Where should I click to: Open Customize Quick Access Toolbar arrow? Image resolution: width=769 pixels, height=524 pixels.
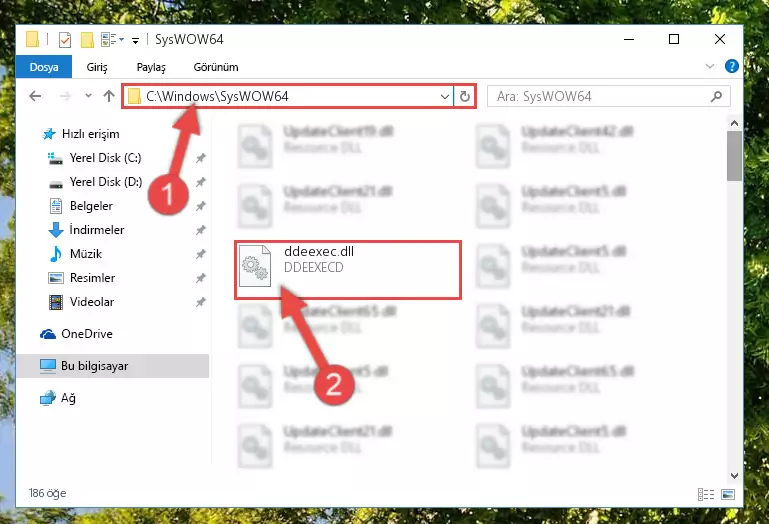point(135,40)
